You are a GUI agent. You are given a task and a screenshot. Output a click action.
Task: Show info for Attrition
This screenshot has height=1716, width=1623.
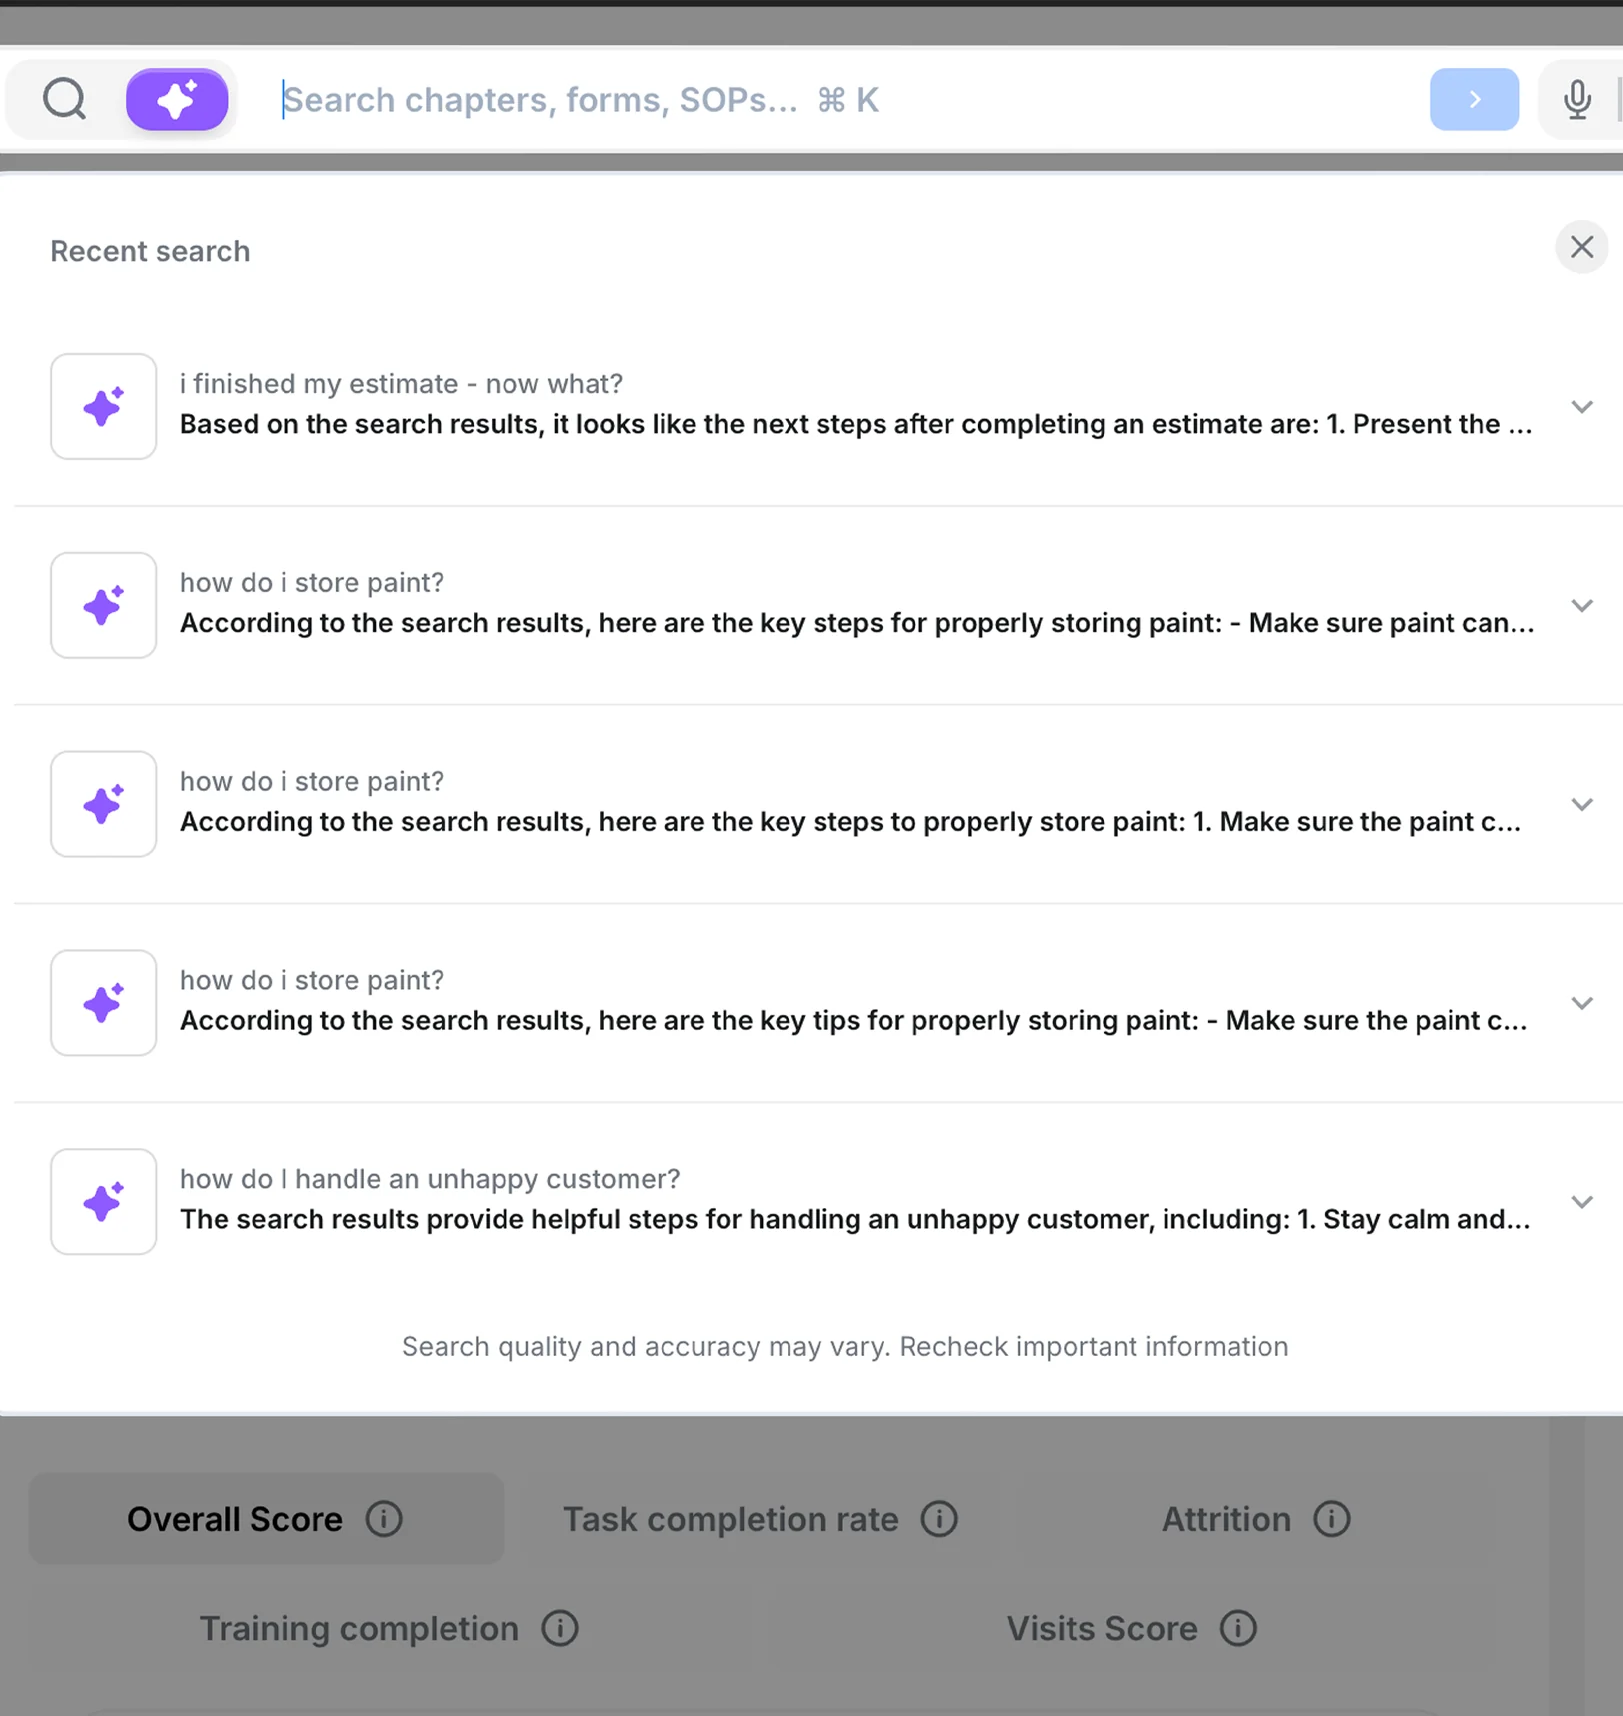point(1331,1519)
